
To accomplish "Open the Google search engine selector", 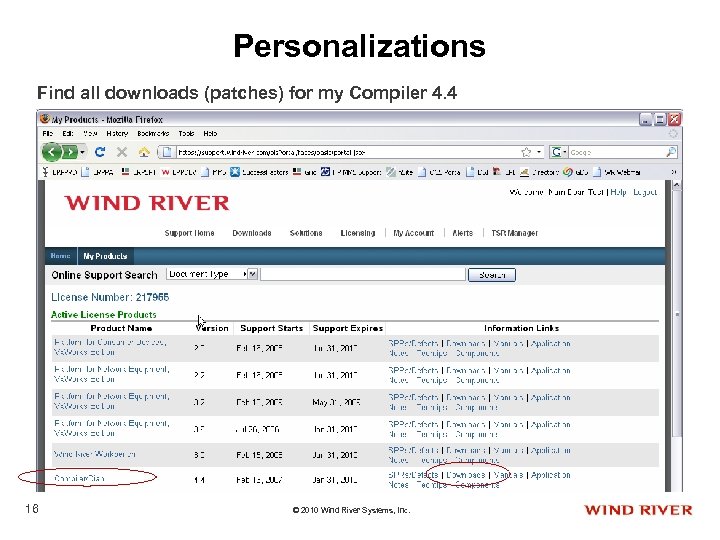I will tap(558, 152).
